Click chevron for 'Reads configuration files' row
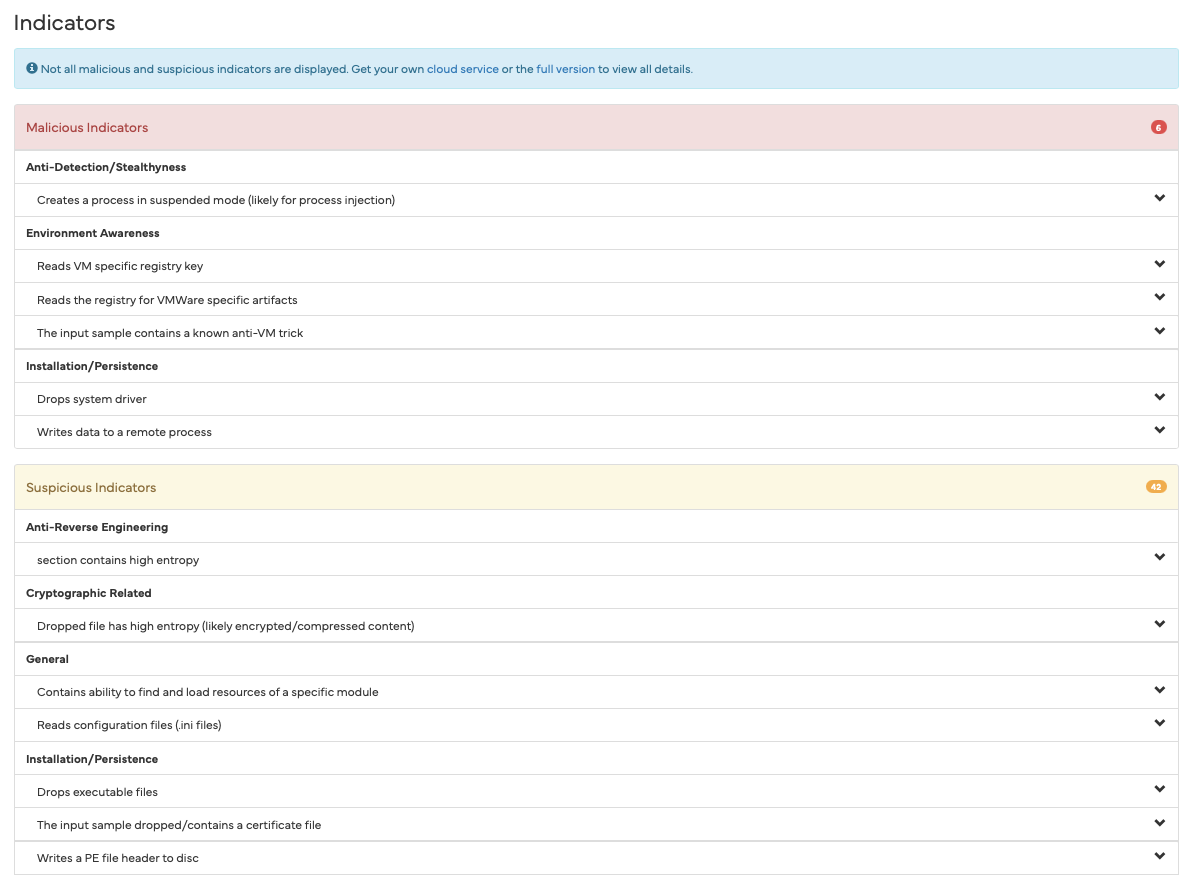The image size is (1191, 875). pyautogui.click(x=1159, y=723)
